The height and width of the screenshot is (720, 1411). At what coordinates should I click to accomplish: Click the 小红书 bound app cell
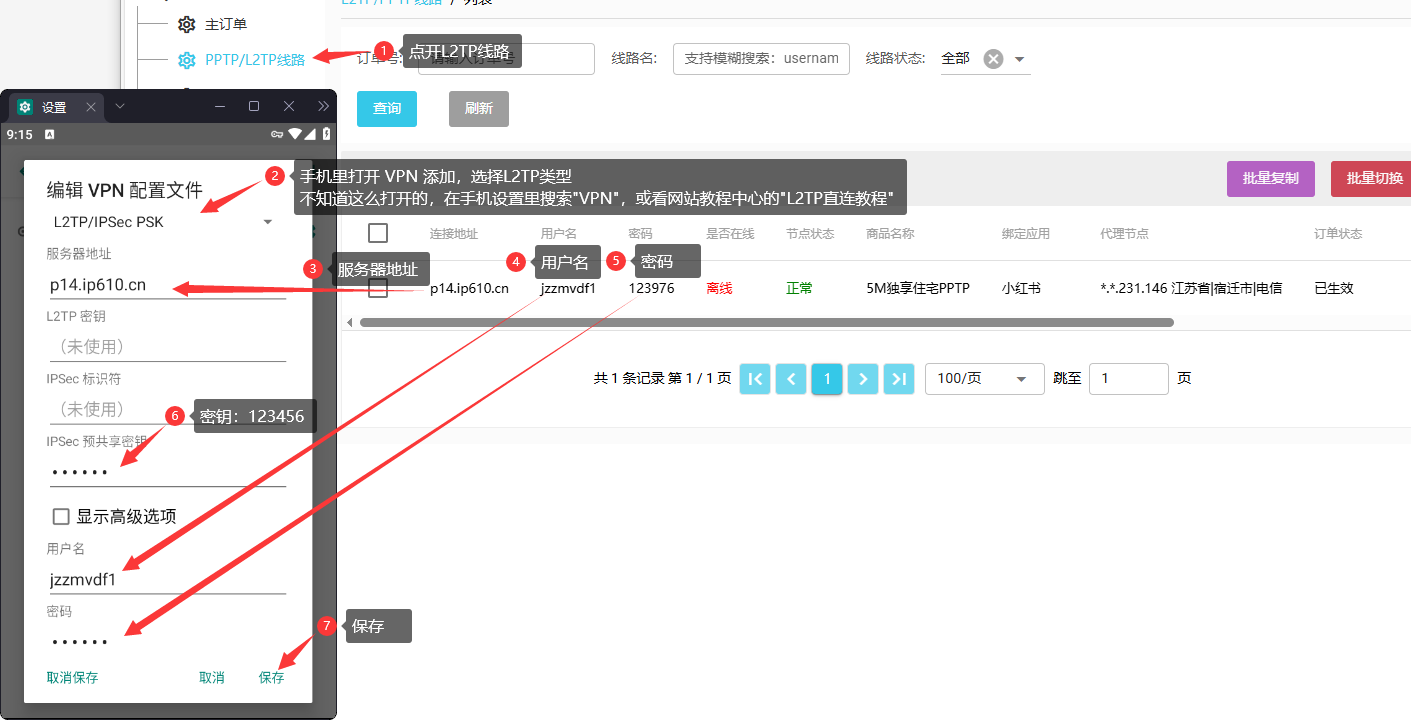[1021, 288]
